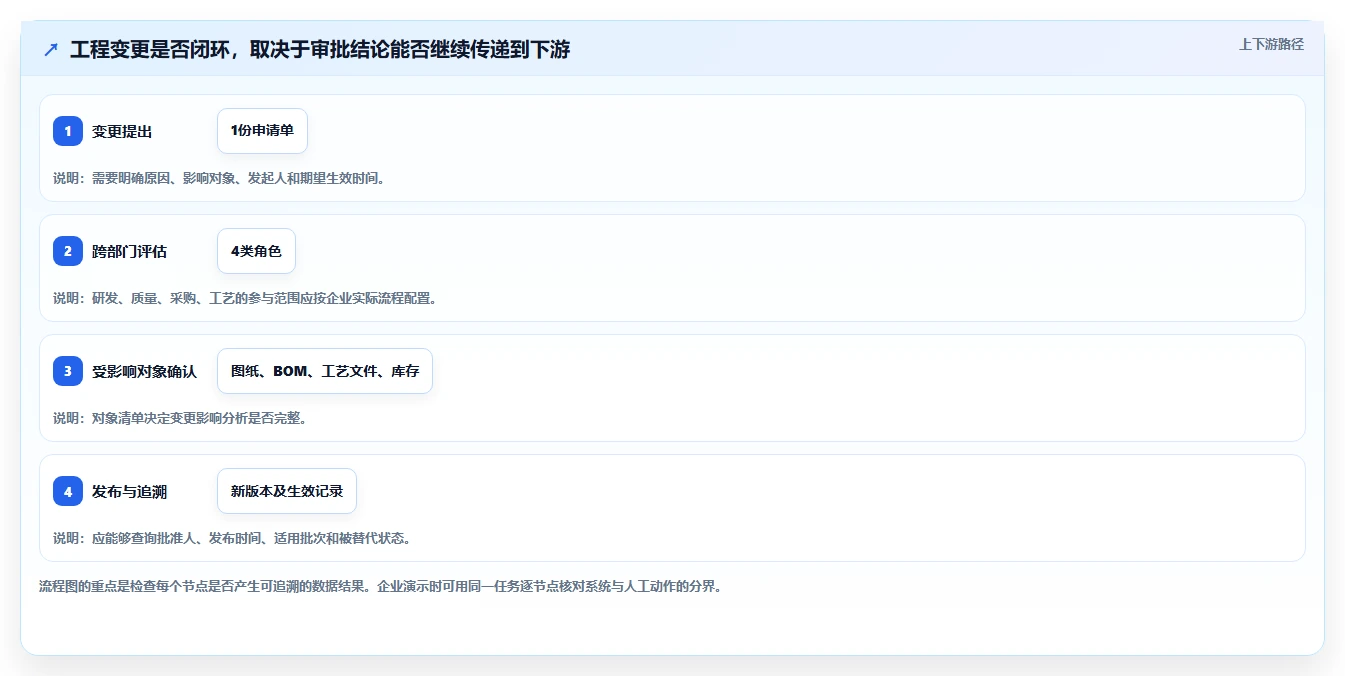This screenshot has height=676, width=1345.
Task: Select the 发布与追溯 step title
Action: [129, 491]
